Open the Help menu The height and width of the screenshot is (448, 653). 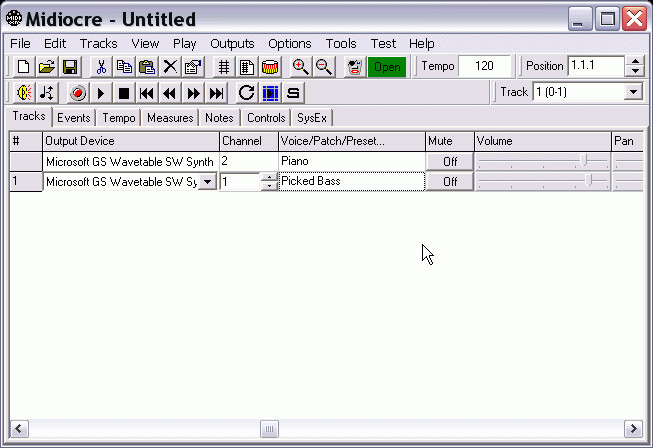[421, 43]
